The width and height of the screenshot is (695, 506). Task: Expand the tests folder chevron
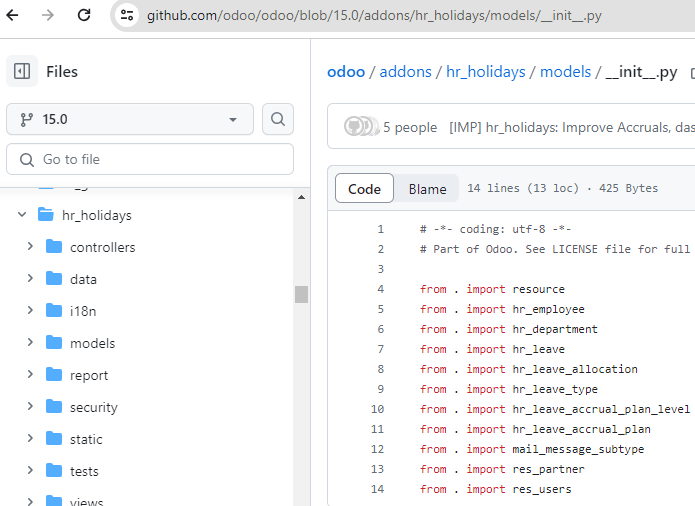(30, 470)
